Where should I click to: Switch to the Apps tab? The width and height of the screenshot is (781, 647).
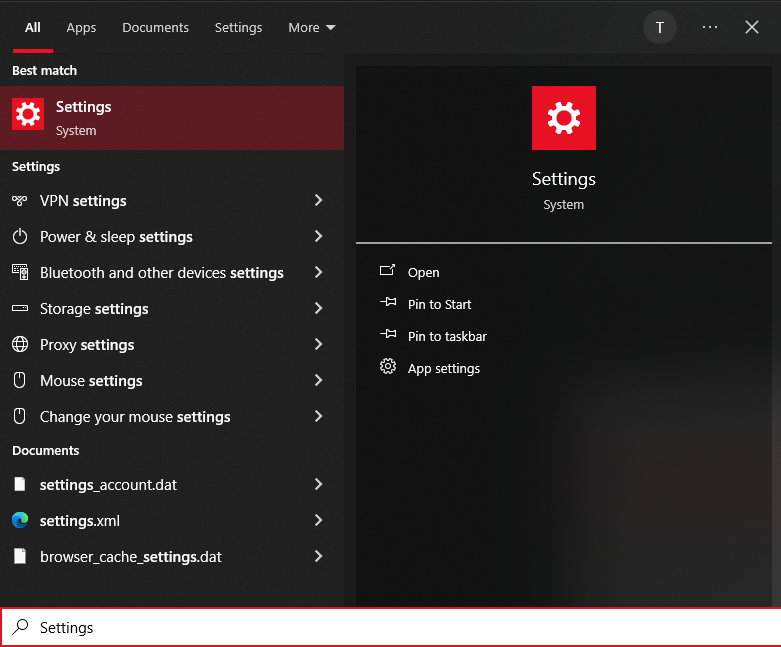click(81, 28)
